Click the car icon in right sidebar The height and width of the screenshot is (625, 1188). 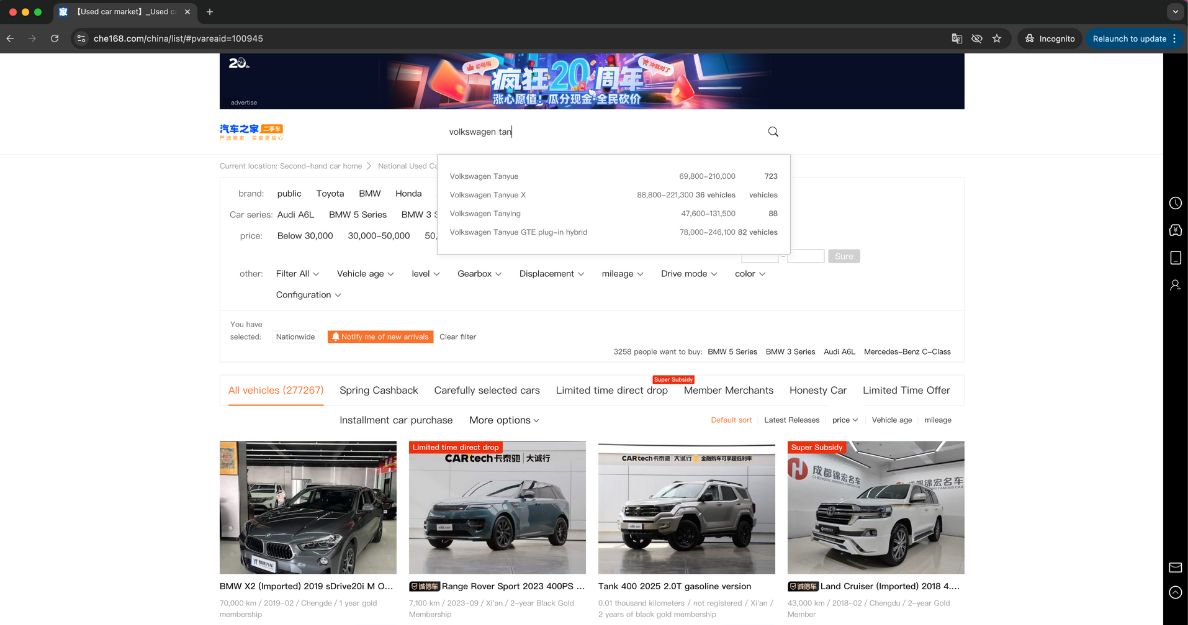point(1175,230)
